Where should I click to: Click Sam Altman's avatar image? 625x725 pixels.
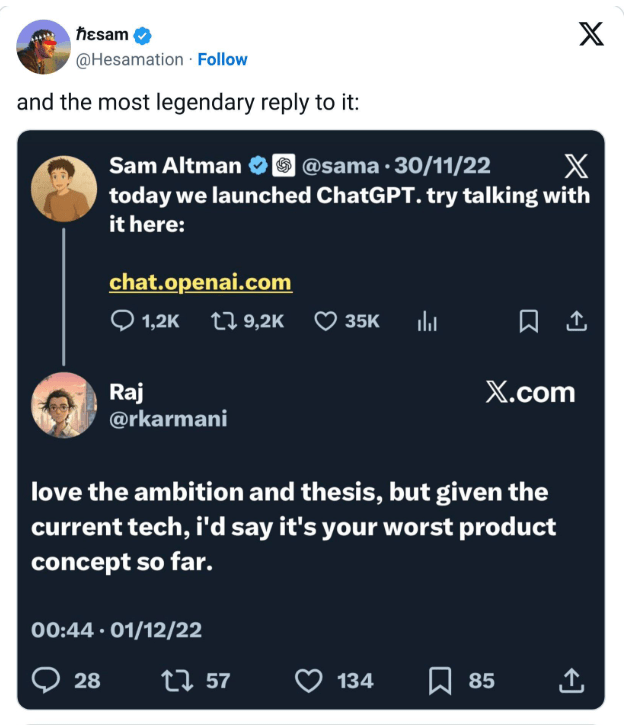tap(65, 187)
